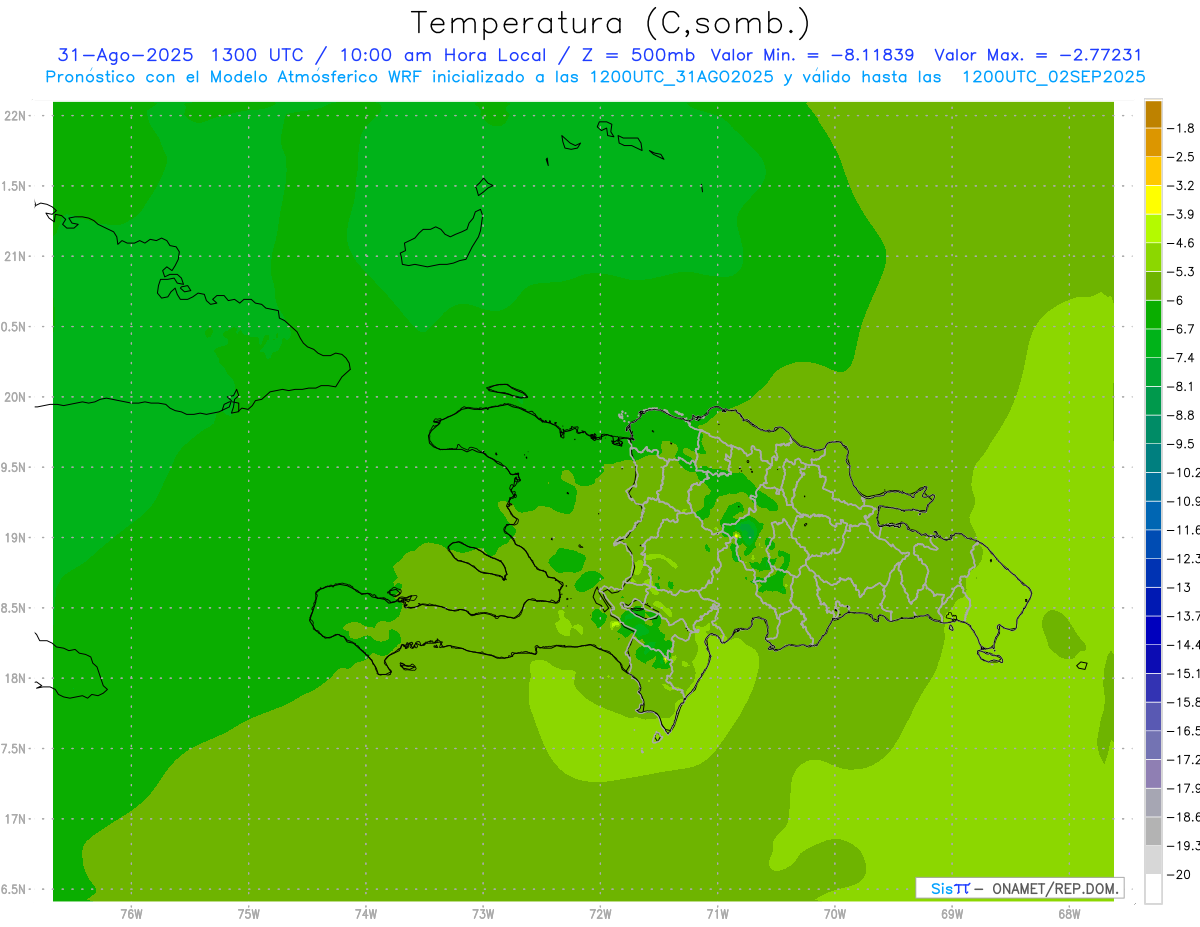Click colorbar swatch between -6.7 and -7.4
The image size is (1200, 927).
click(x=1153, y=344)
